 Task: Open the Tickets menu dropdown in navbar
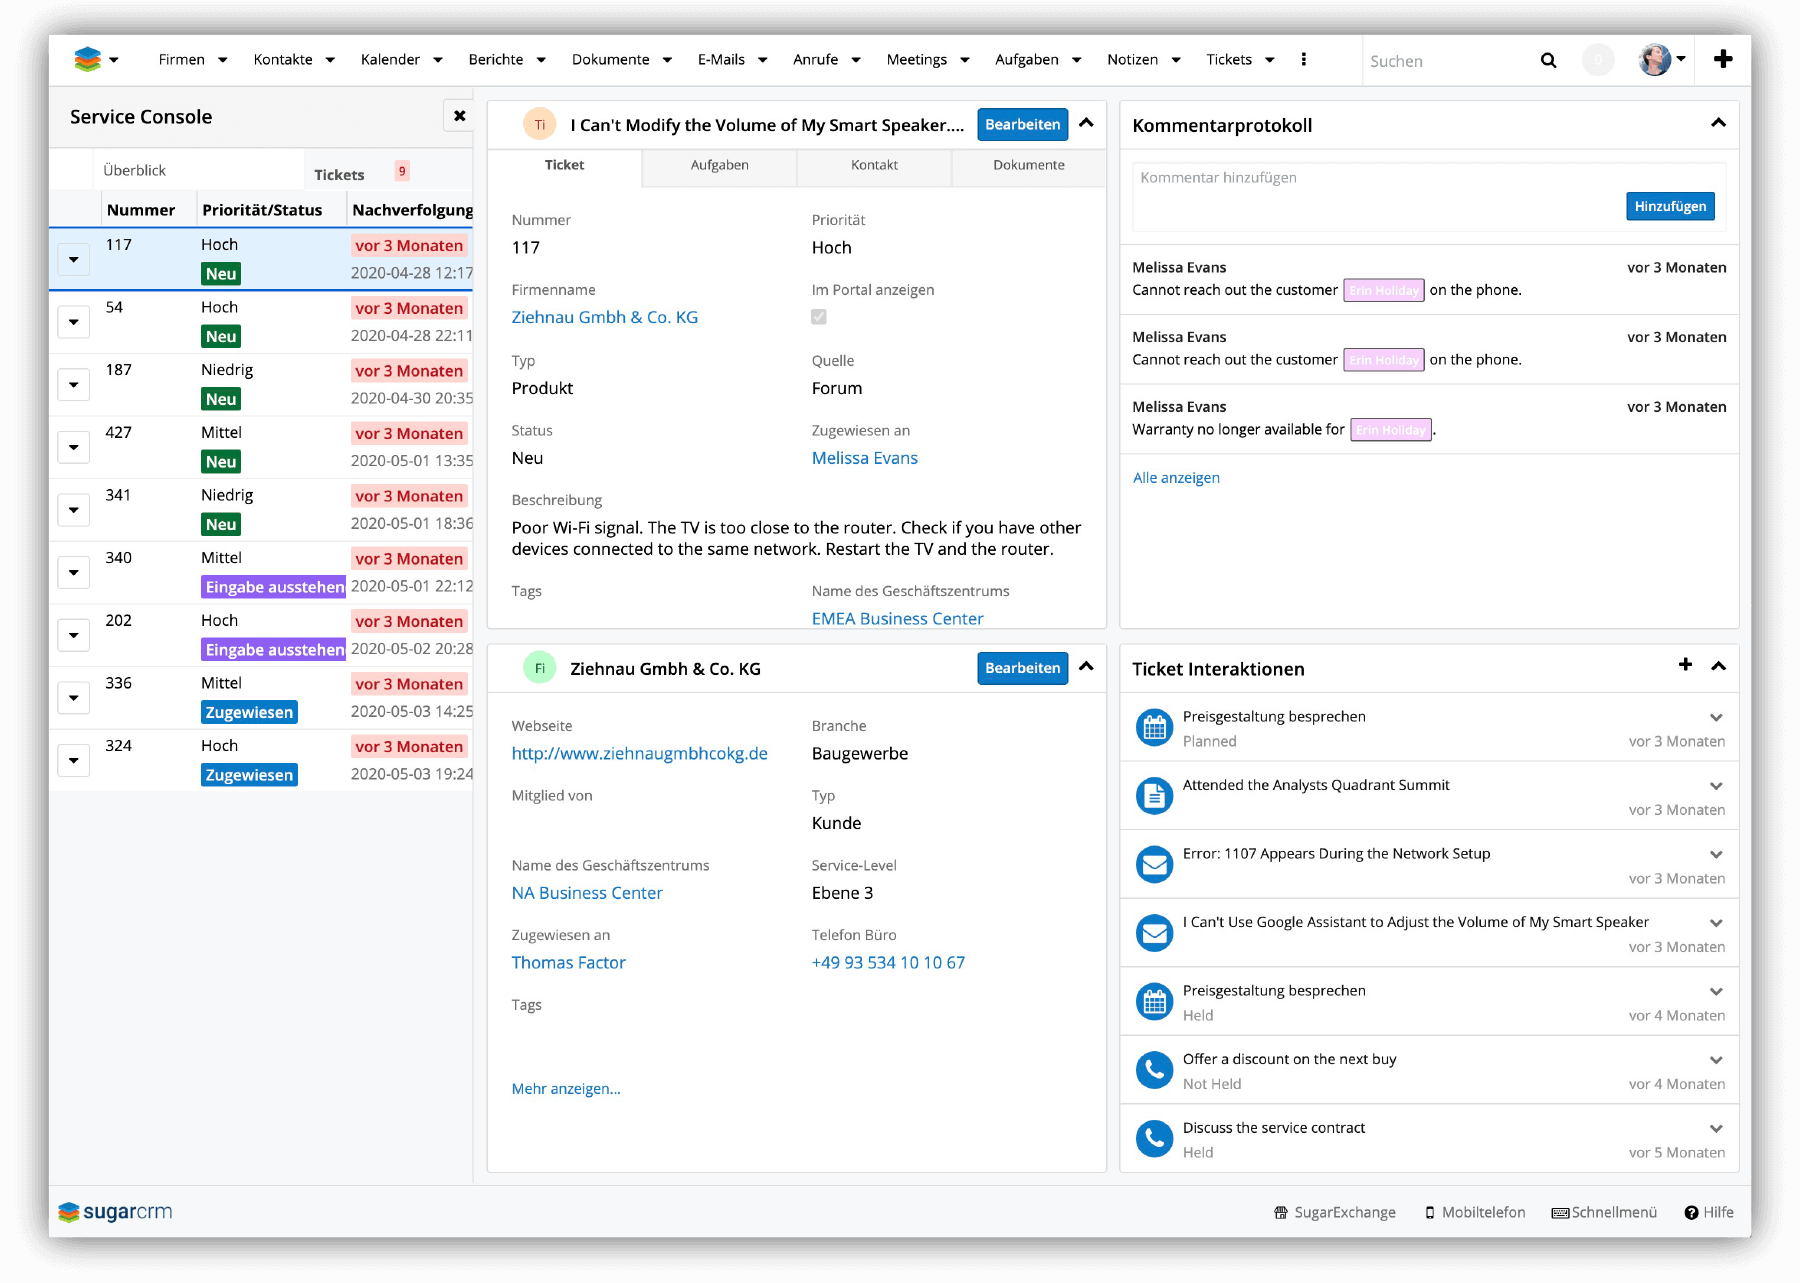[x=1269, y=60]
